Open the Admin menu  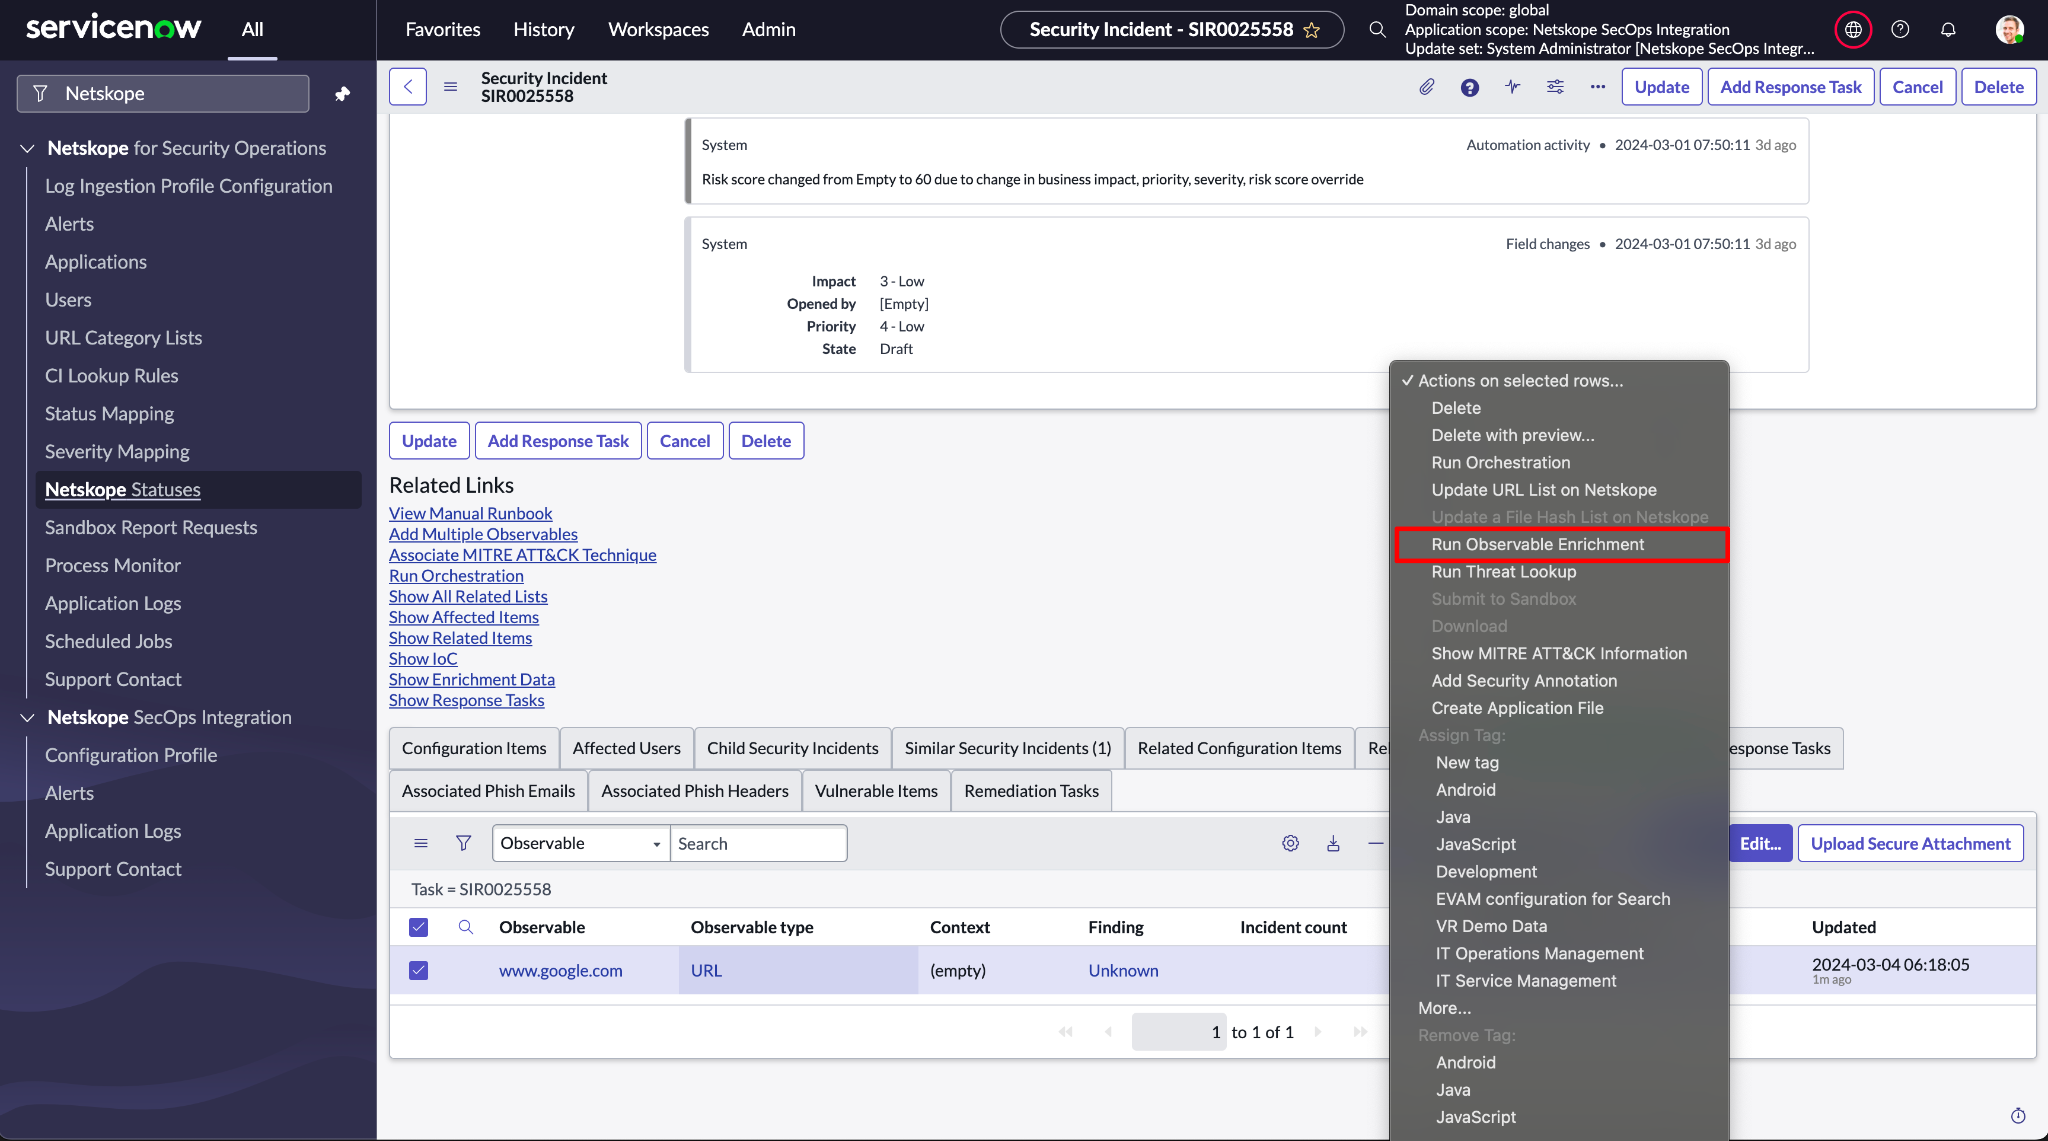[x=768, y=30]
